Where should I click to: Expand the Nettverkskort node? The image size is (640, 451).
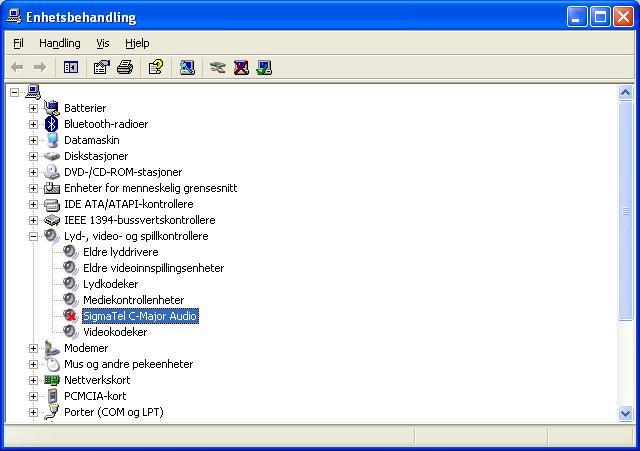pyautogui.click(x=33, y=380)
